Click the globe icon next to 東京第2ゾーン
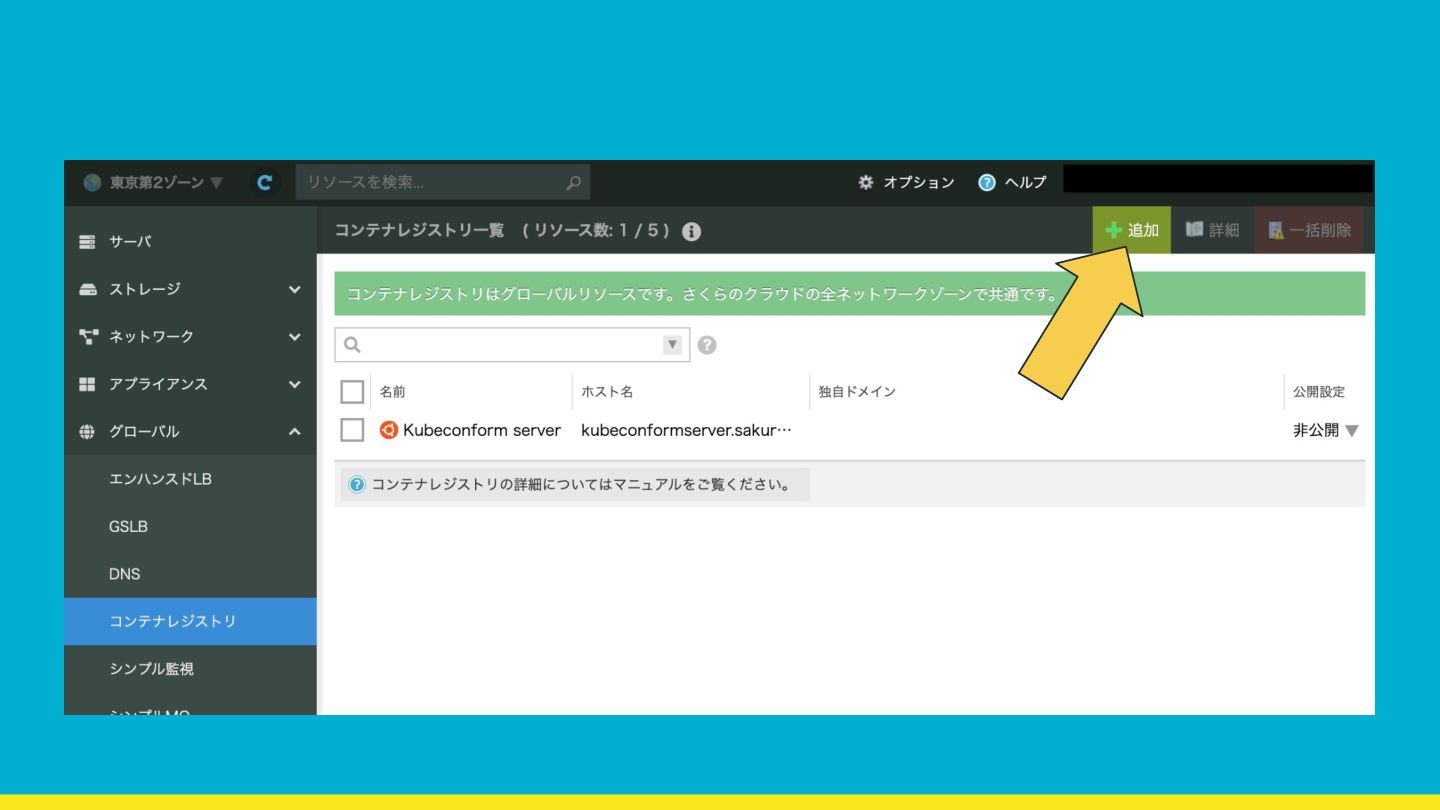Image resolution: width=1440 pixels, height=810 pixels. tap(92, 183)
